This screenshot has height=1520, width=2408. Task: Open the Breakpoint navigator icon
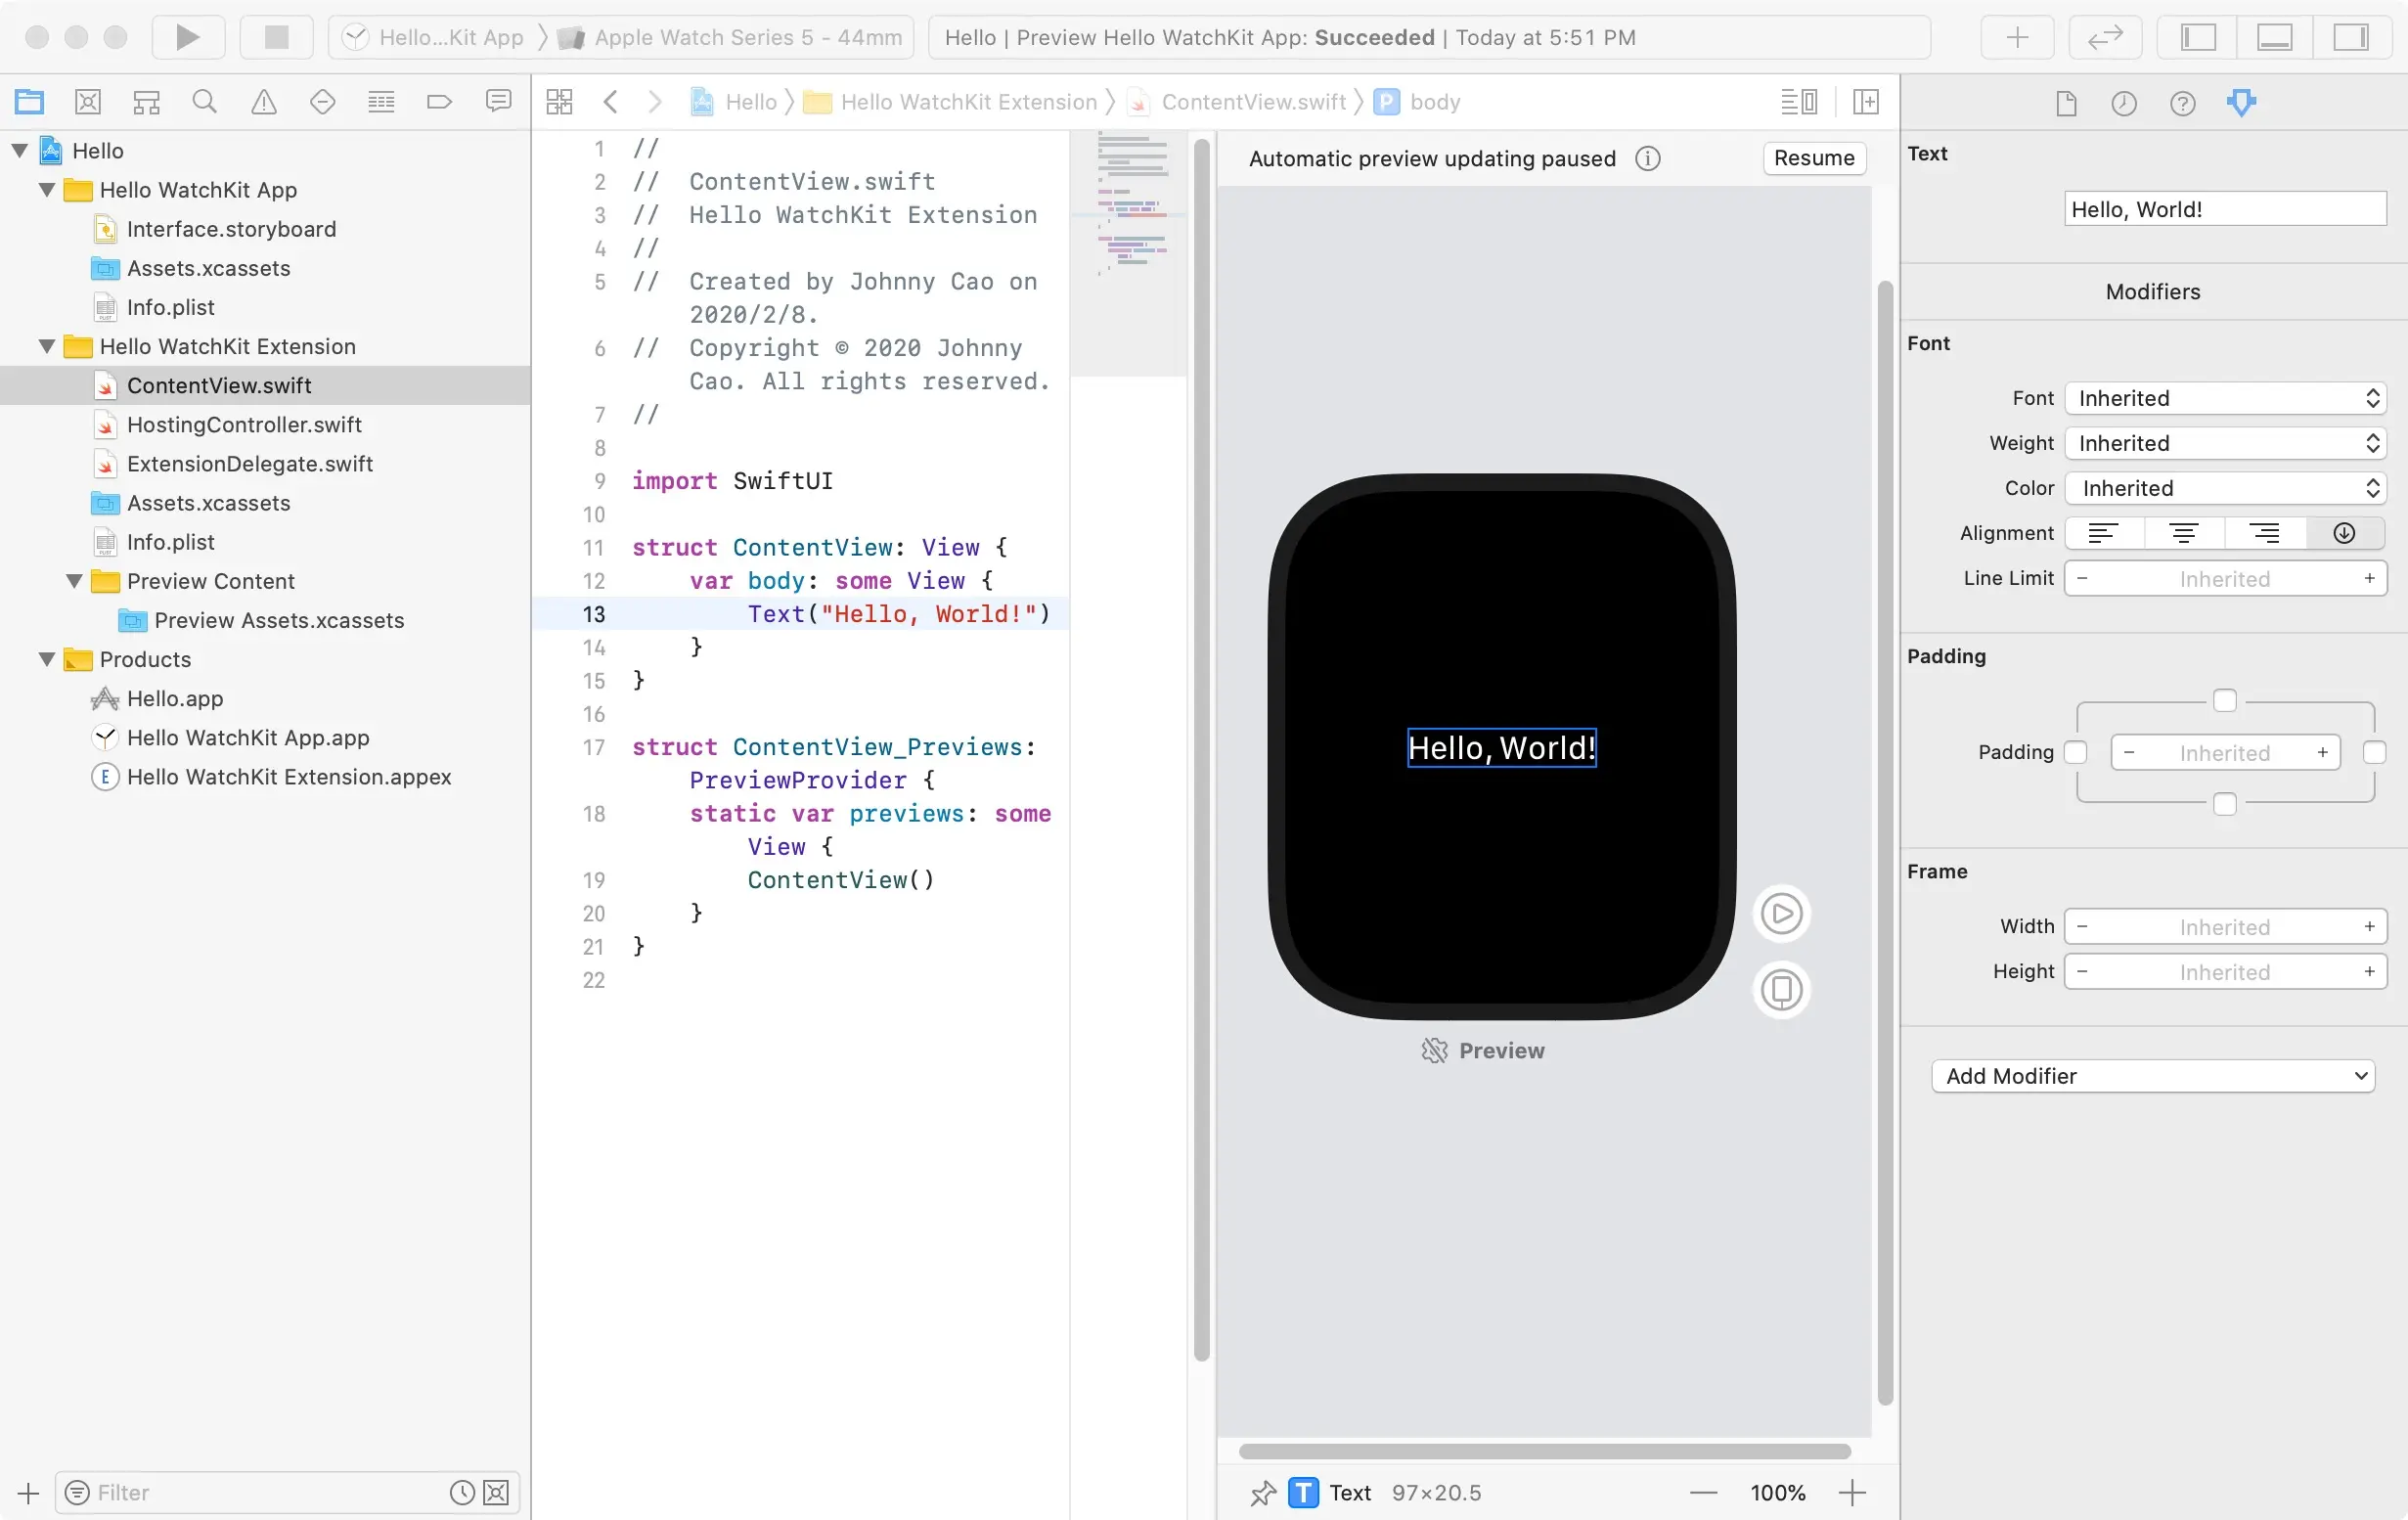tap(439, 101)
